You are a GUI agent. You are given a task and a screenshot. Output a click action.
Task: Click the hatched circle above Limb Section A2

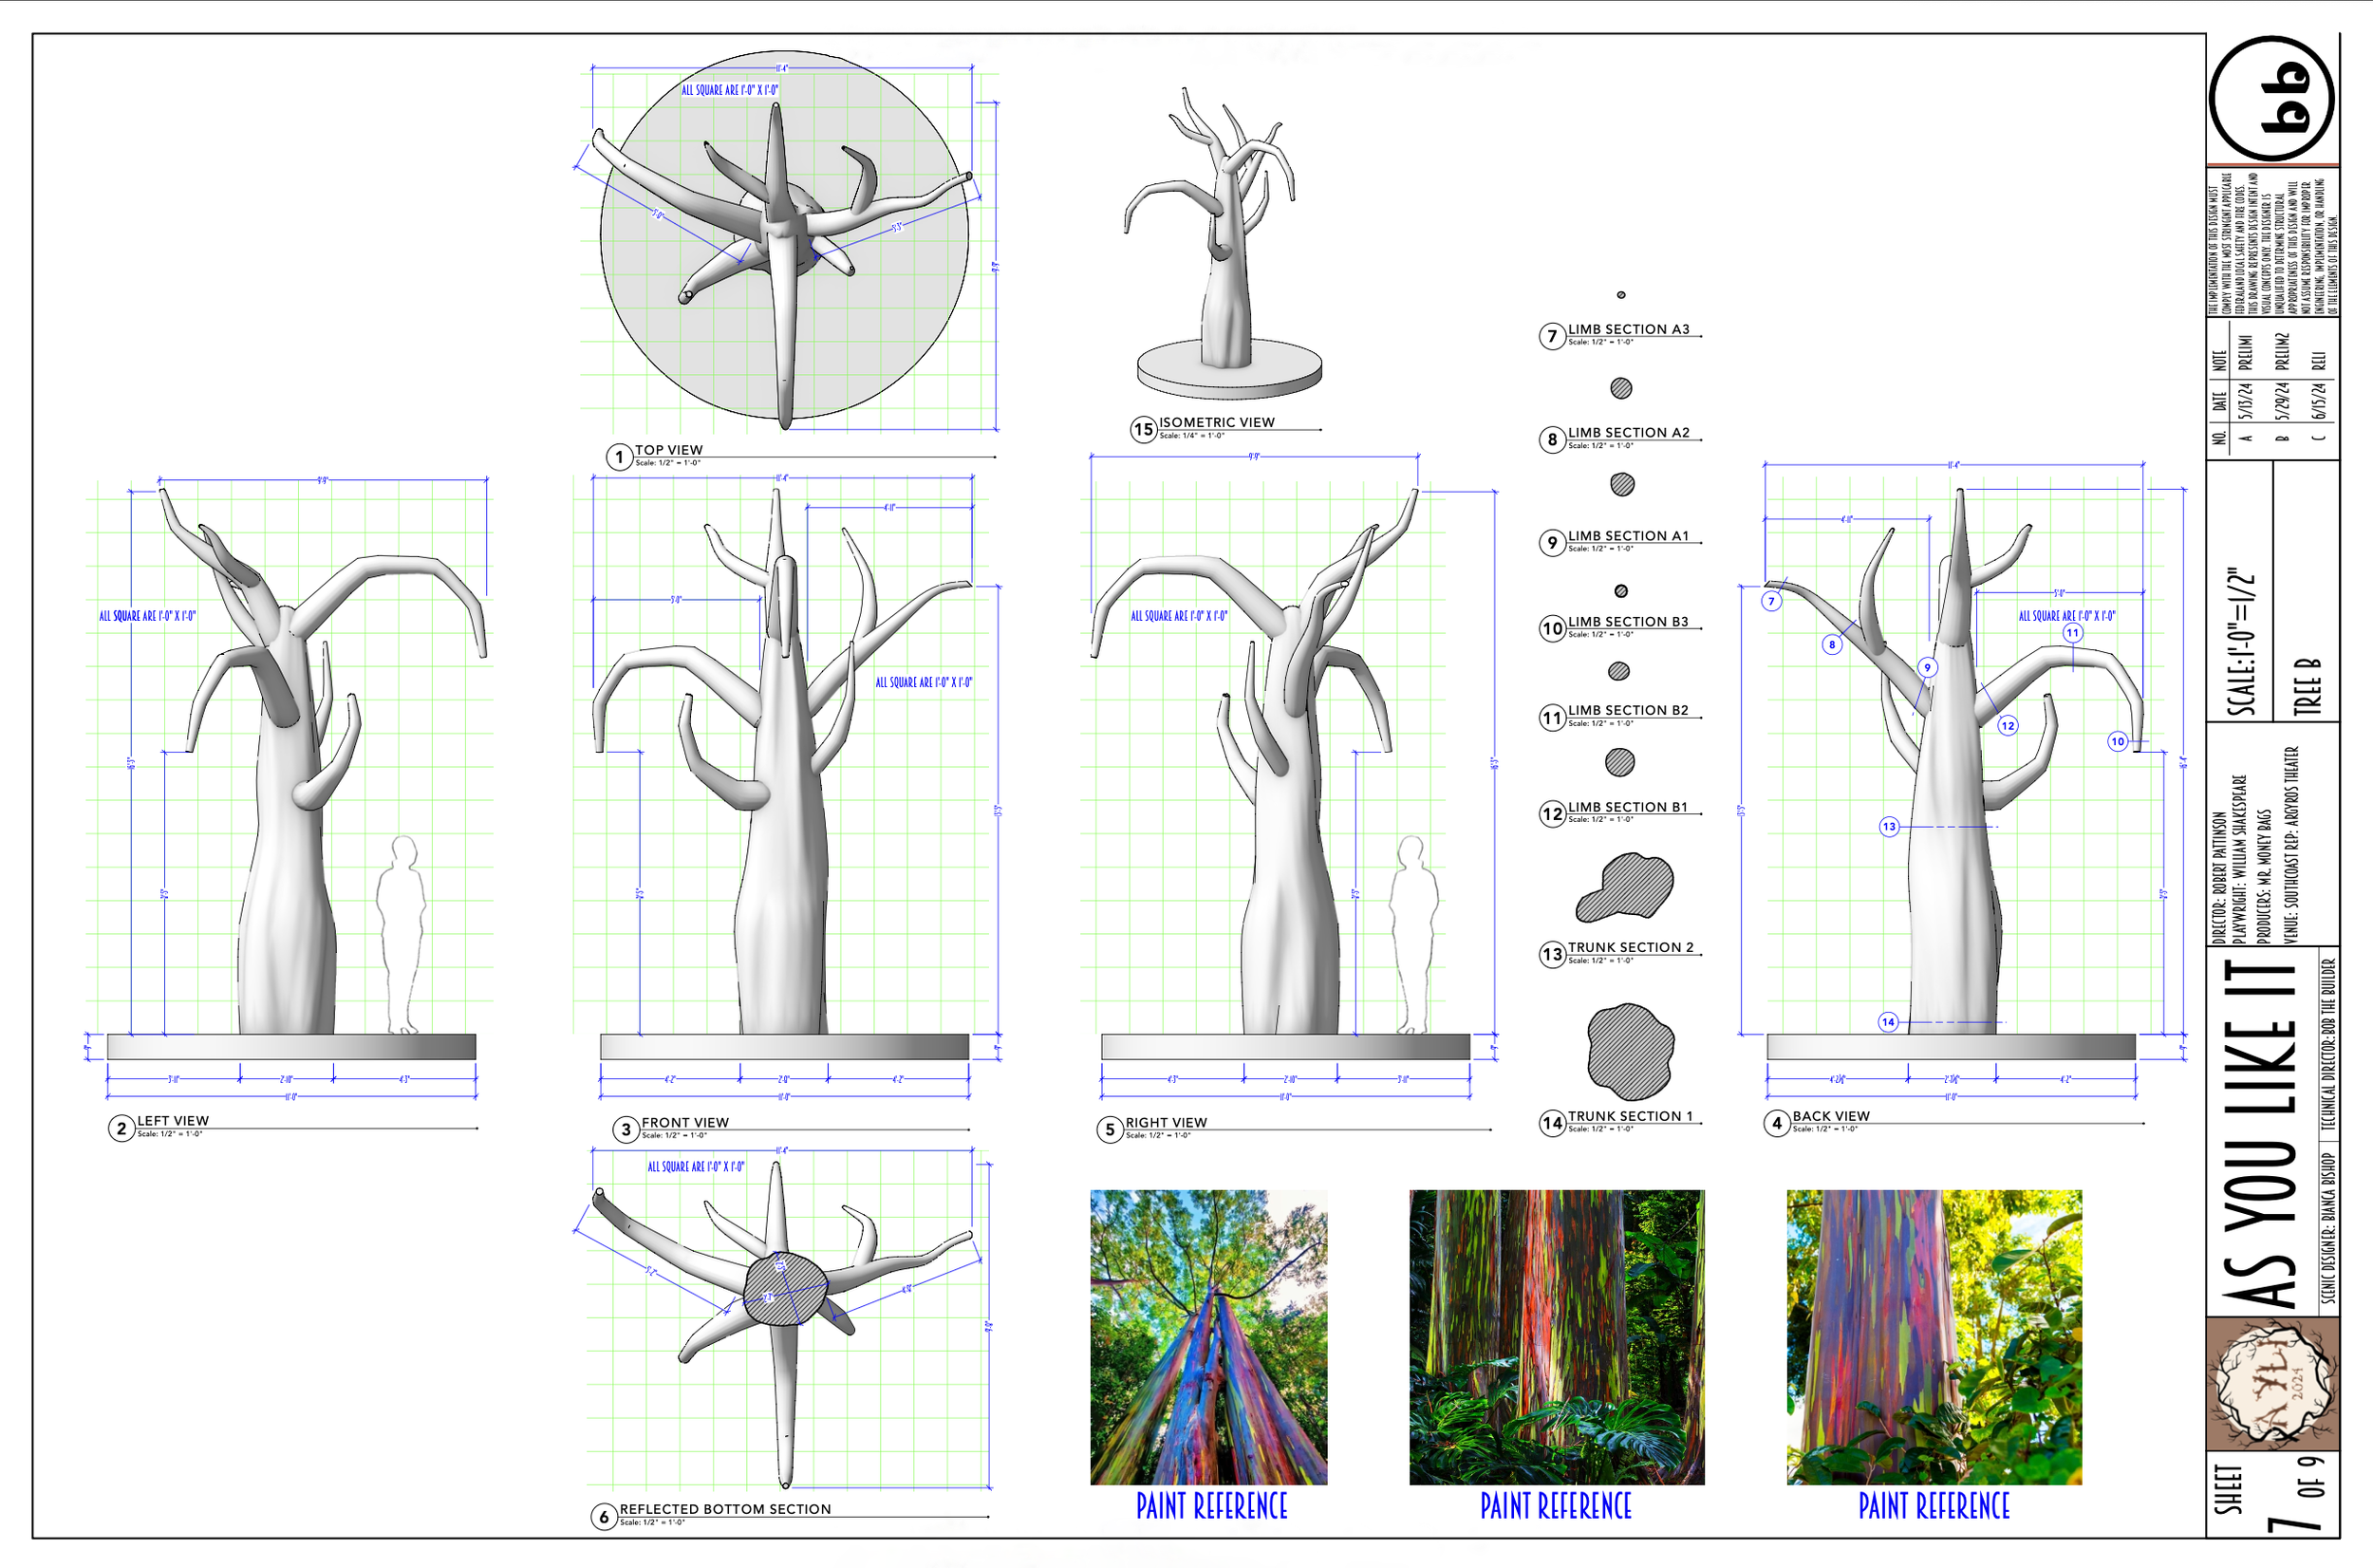pyautogui.click(x=1621, y=388)
